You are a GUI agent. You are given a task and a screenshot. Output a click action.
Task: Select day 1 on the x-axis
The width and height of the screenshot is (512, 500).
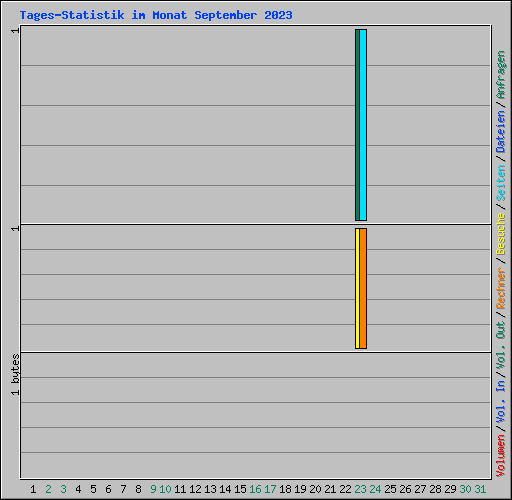click(33, 489)
